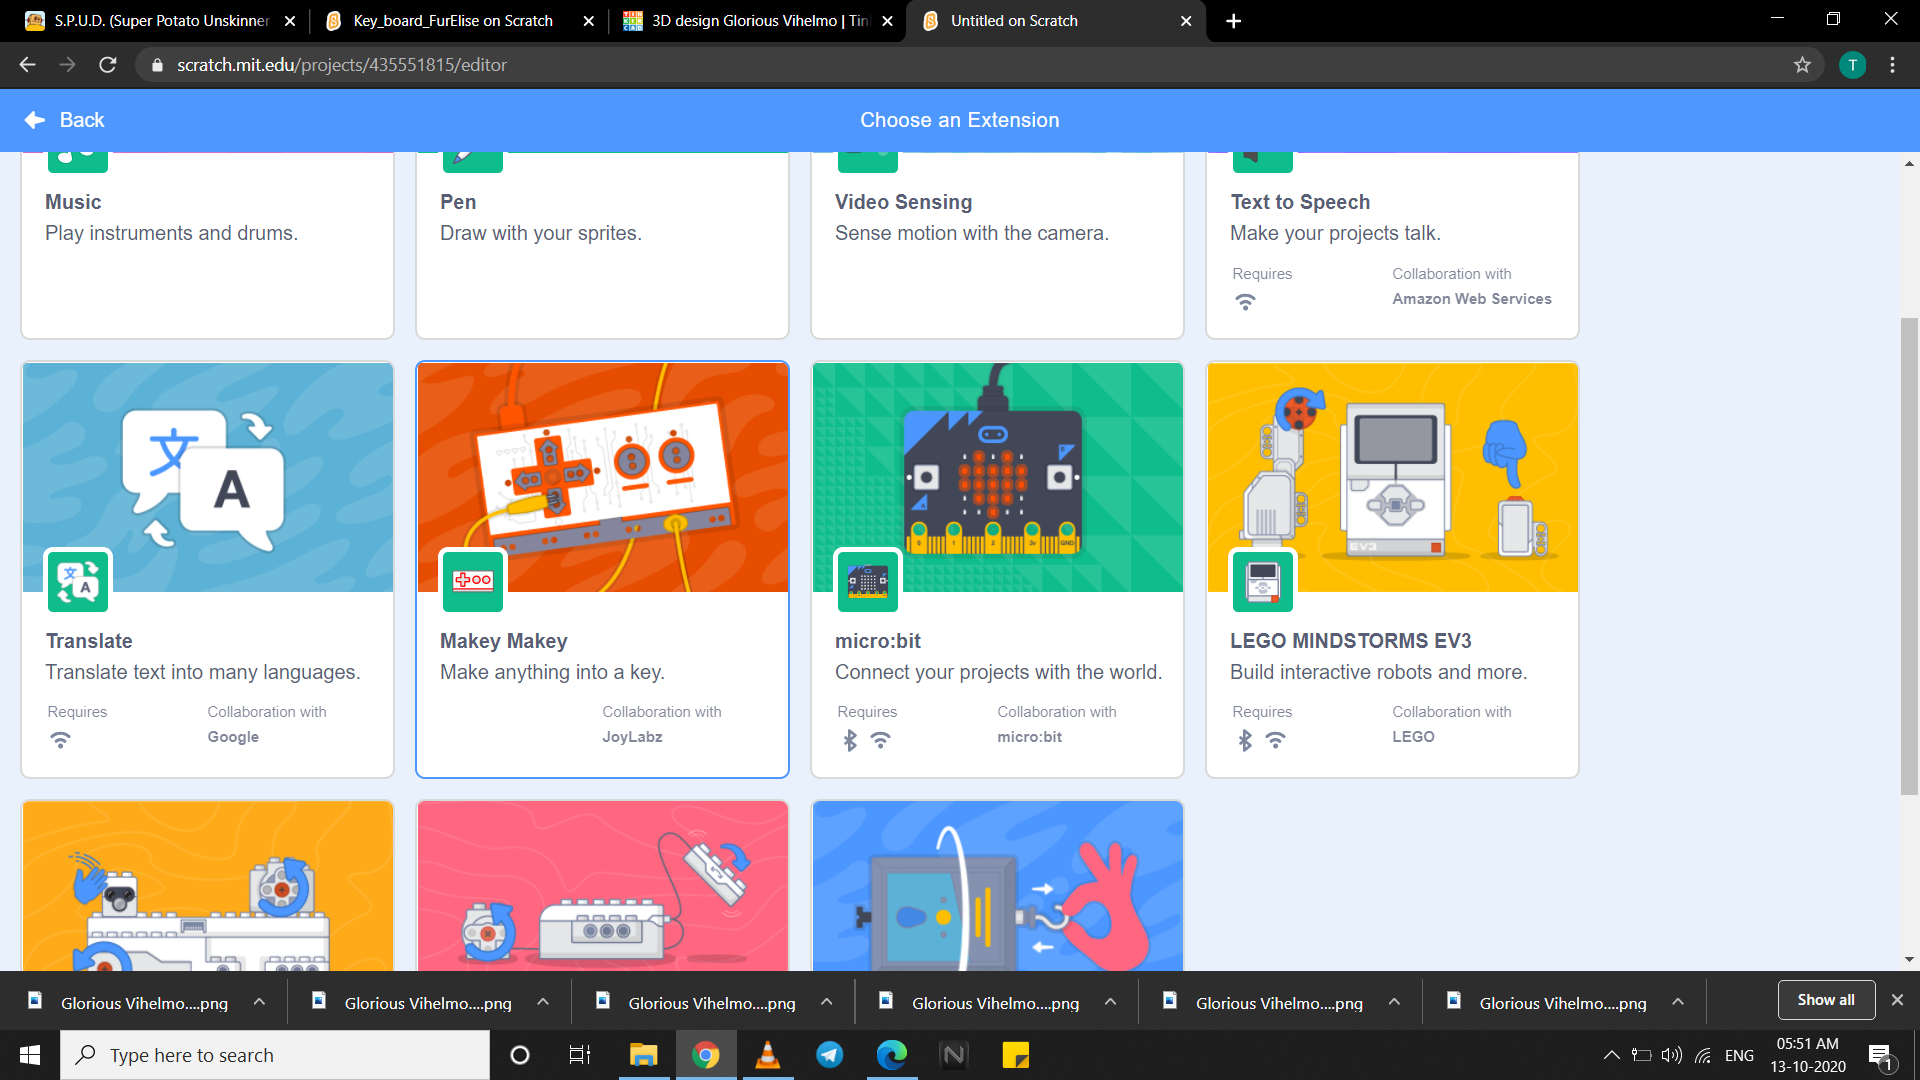
Task: Switch to Key_board_FurElise on Scratch tab
Action: [452, 21]
